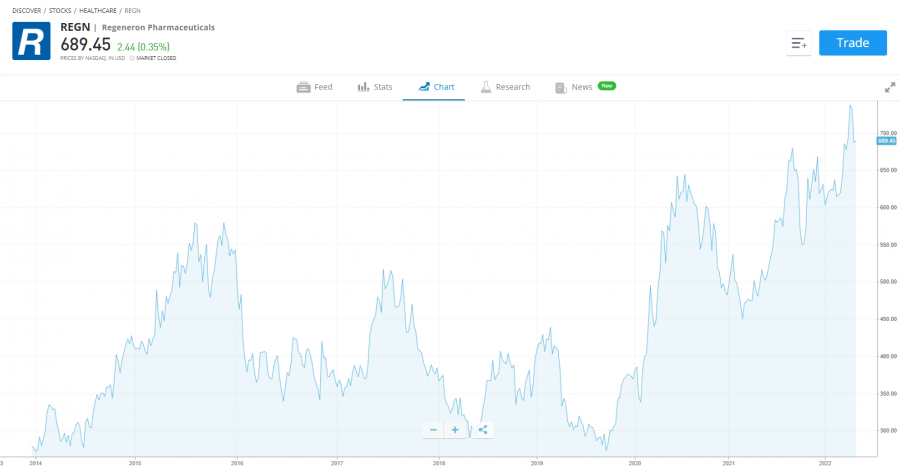Click the 2020 axis label
The width and height of the screenshot is (900, 469).
[635, 463]
